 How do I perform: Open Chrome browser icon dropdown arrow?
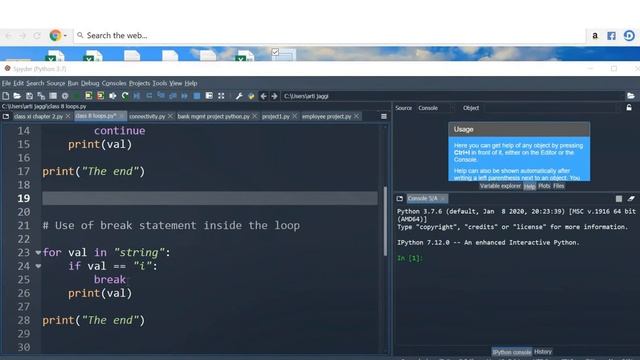coord(65,36)
